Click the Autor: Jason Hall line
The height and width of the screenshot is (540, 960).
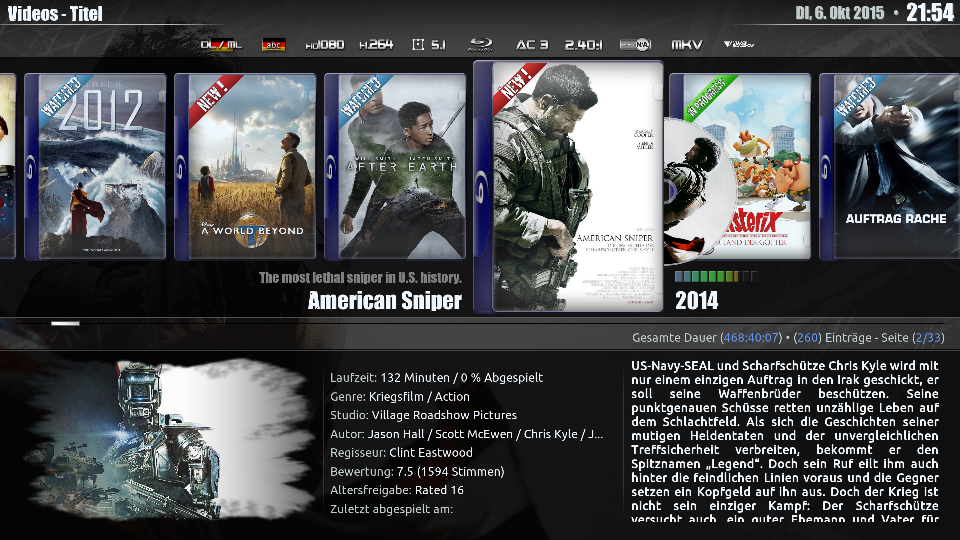pos(467,434)
